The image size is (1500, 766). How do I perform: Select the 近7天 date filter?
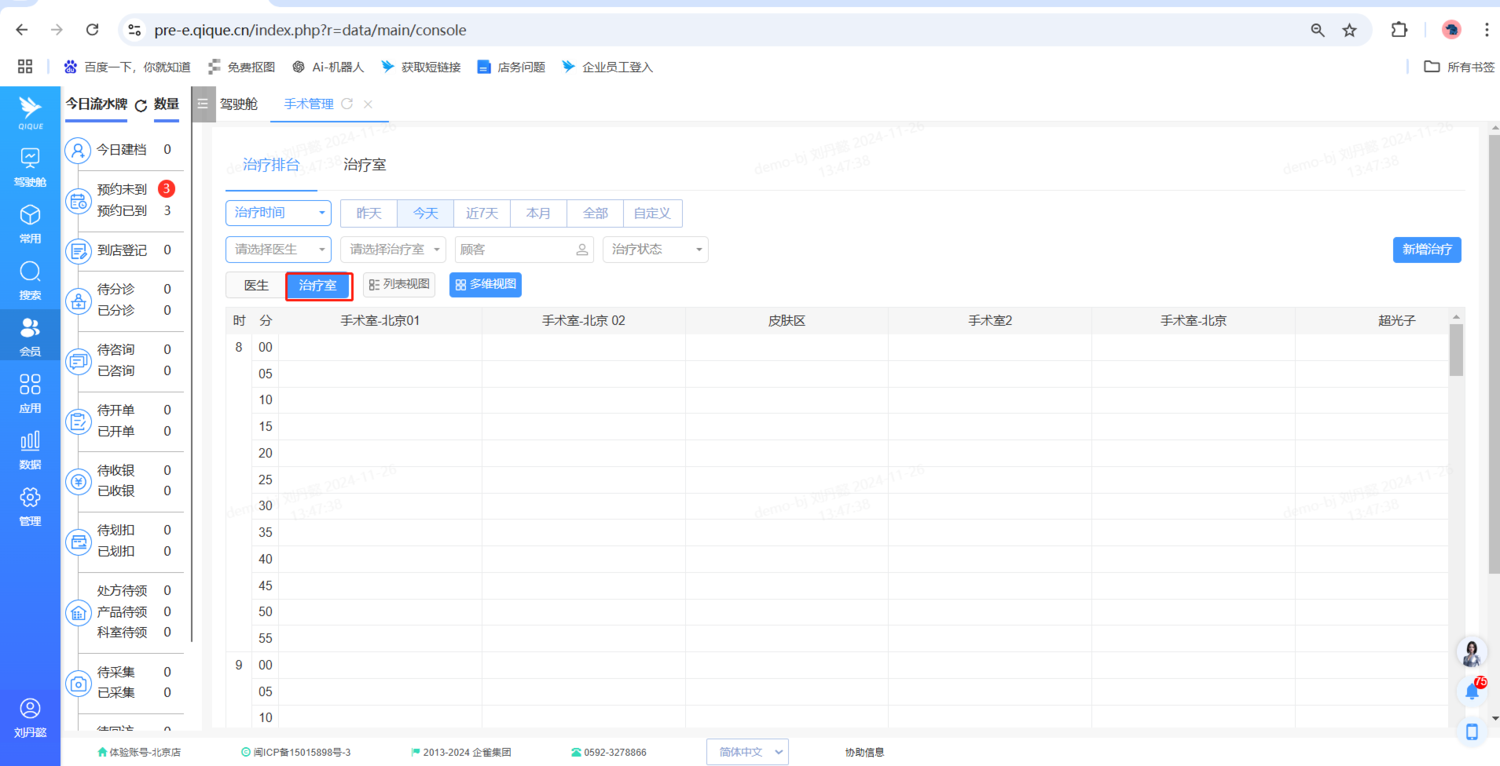pos(482,213)
